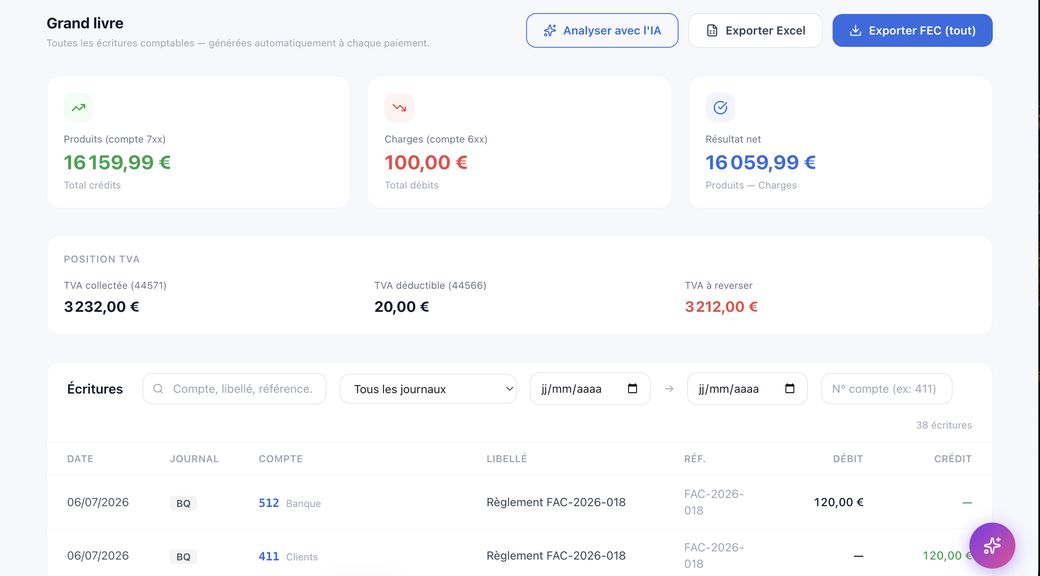Click the FAC-2026-018 reference in the Banque row
1040x576 pixels.
714,502
